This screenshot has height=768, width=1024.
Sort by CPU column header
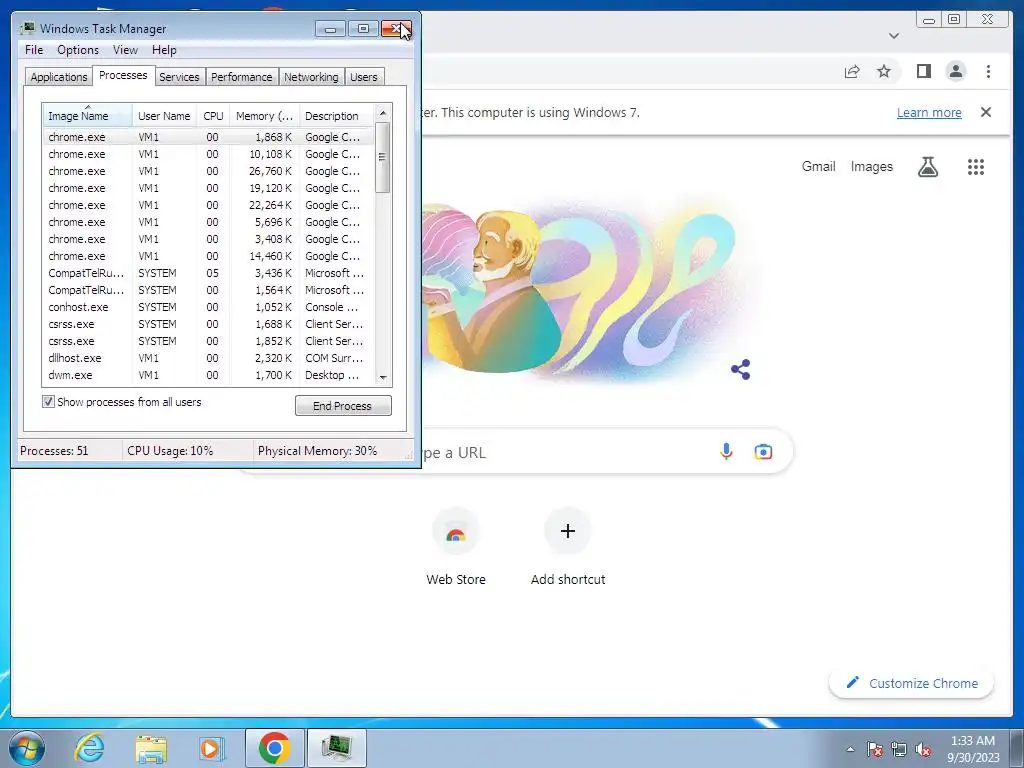213,116
